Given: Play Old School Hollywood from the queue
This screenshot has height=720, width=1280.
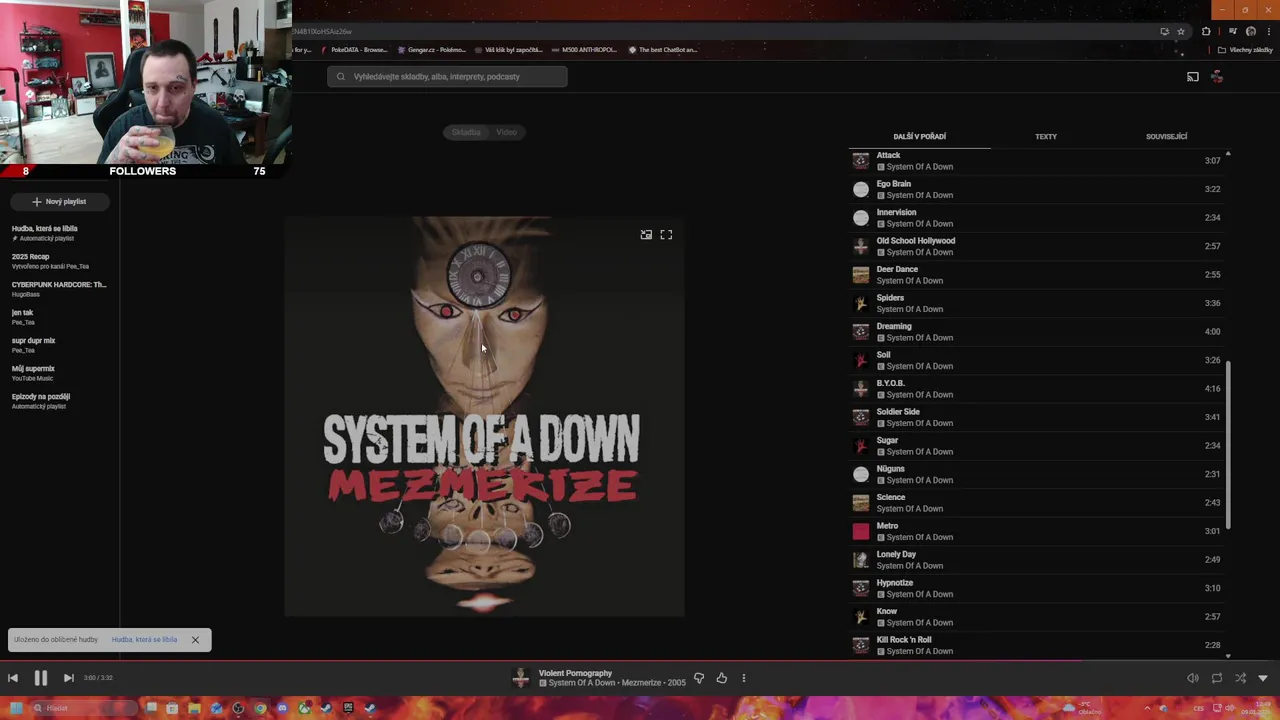Looking at the screenshot, I should [1038, 246].
